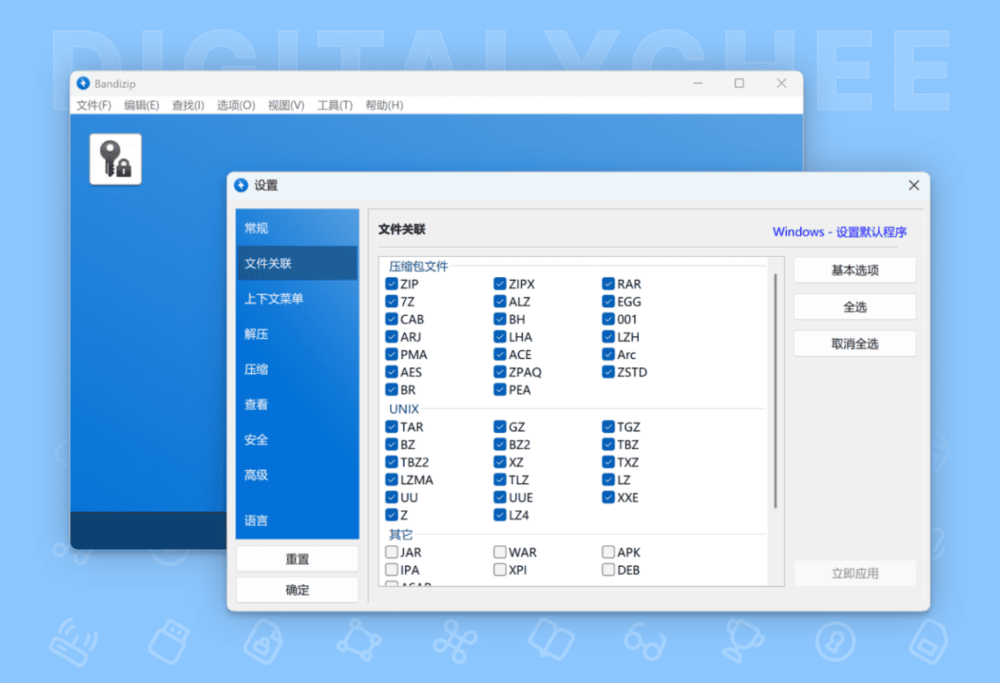Toggle the EGG checkbox
Viewport: 1000px width, 683px height.
tap(608, 302)
